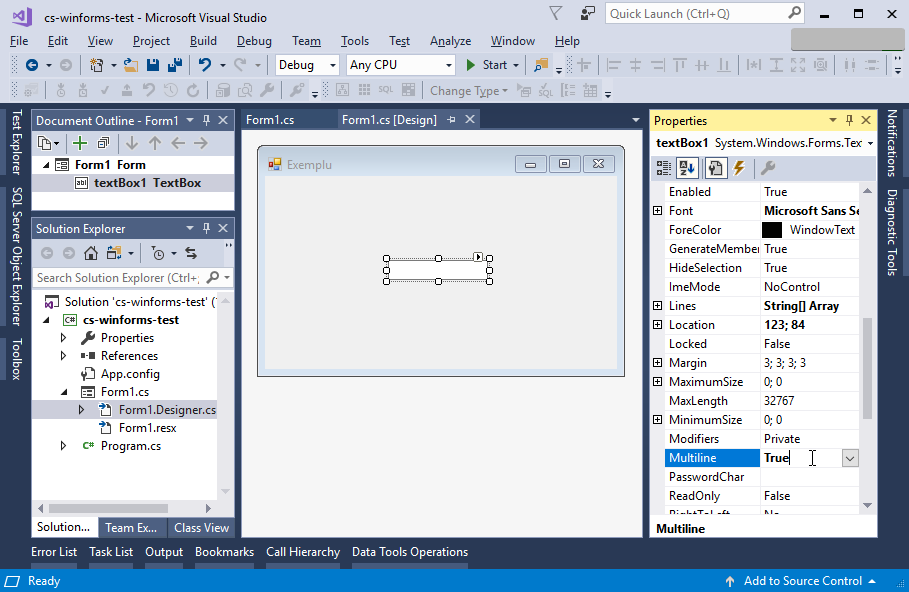The width and height of the screenshot is (909, 592).
Task: Click the Pending Changes Filter clock icon
Action: coord(158,253)
